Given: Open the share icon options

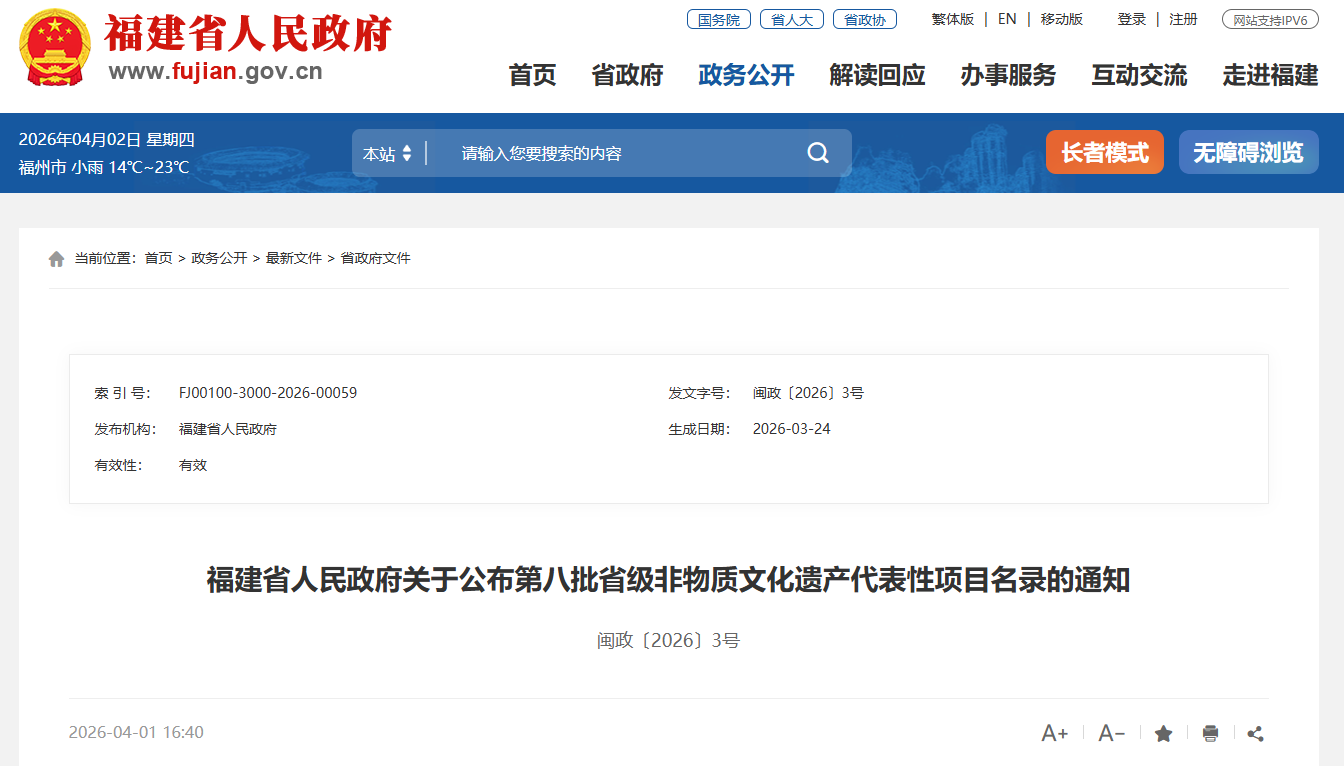Looking at the screenshot, I should click(1256, 733).
